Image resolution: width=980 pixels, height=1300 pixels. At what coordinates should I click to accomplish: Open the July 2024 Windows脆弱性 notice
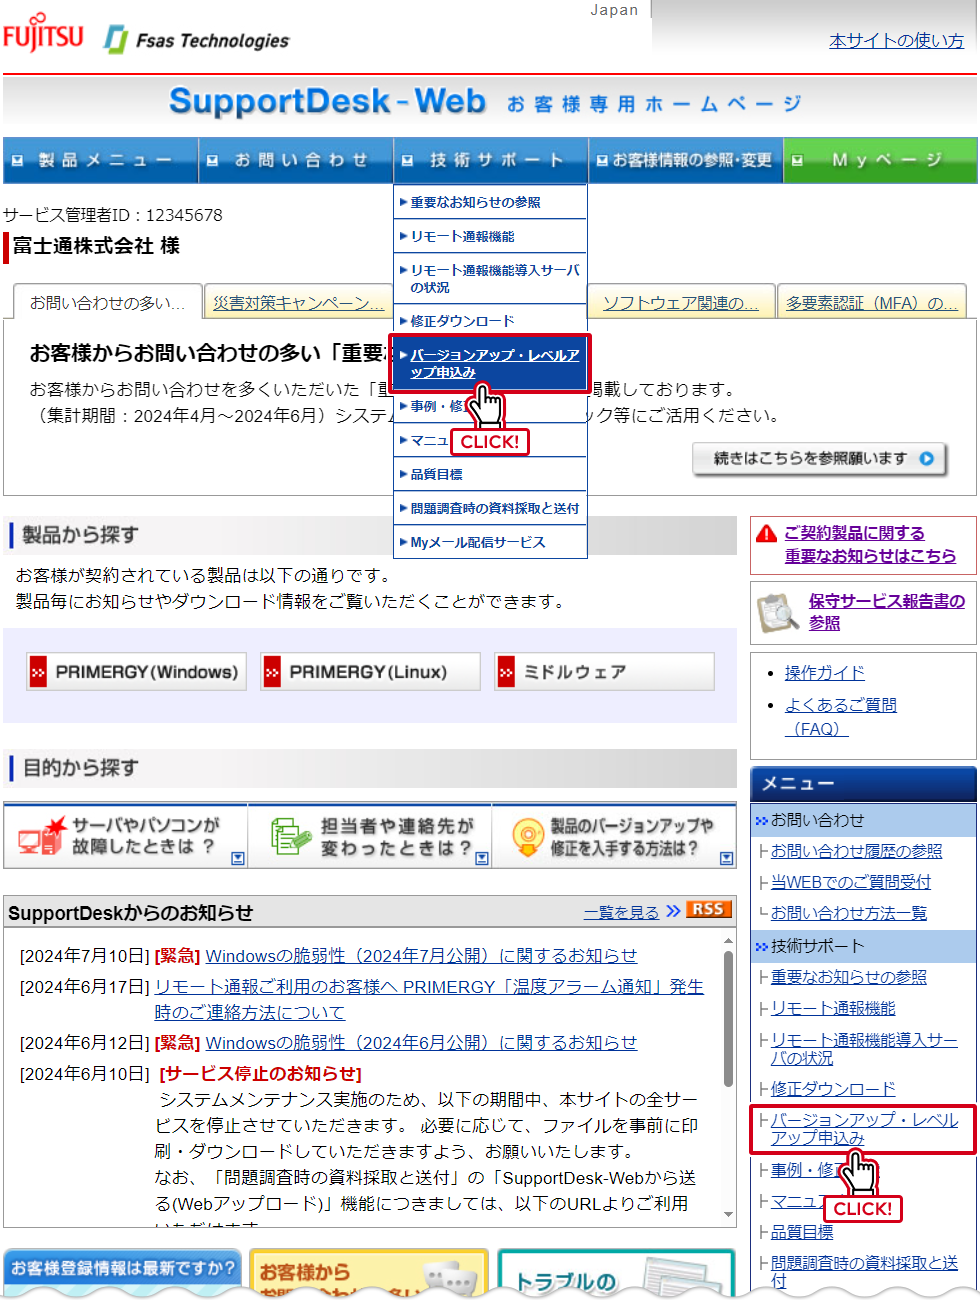[421, 956]
